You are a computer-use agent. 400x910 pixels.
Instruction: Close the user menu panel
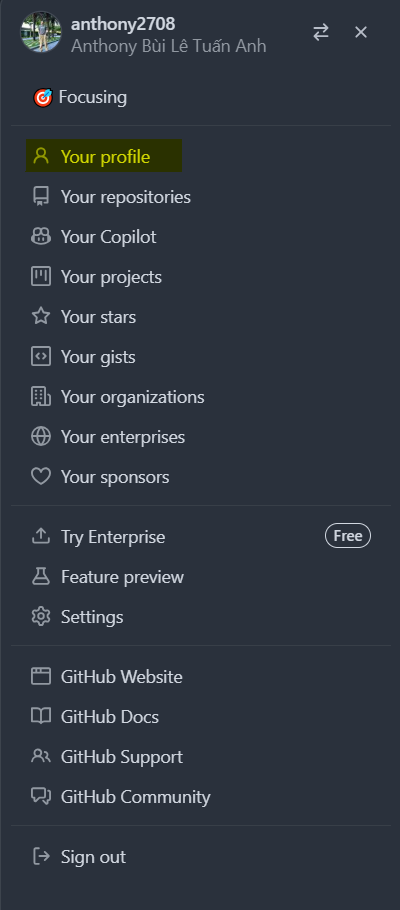(361, 32)
